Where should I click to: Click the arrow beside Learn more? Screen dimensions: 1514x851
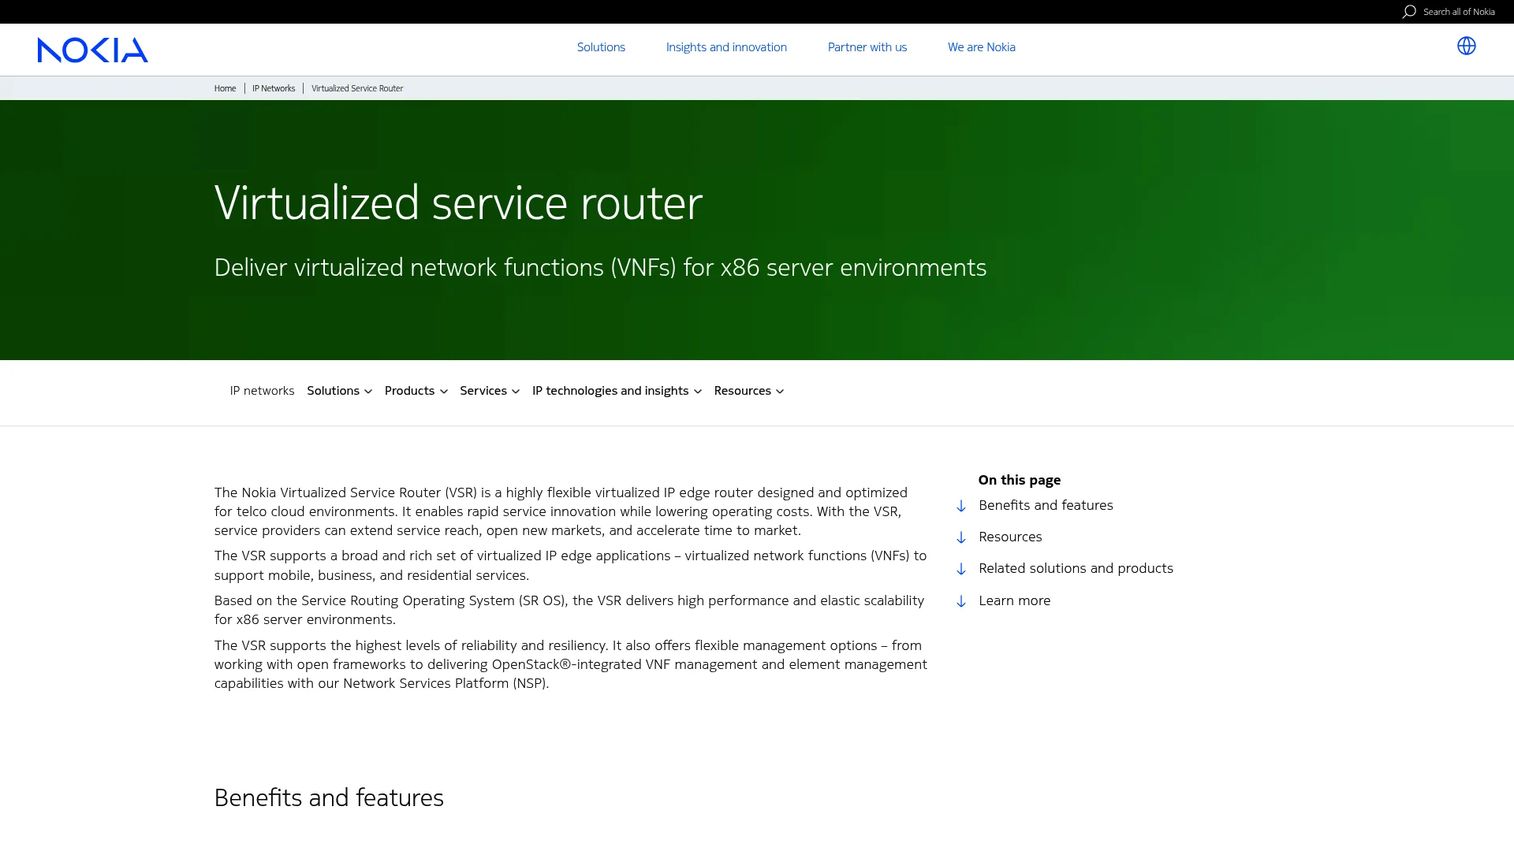pos(961,601)
